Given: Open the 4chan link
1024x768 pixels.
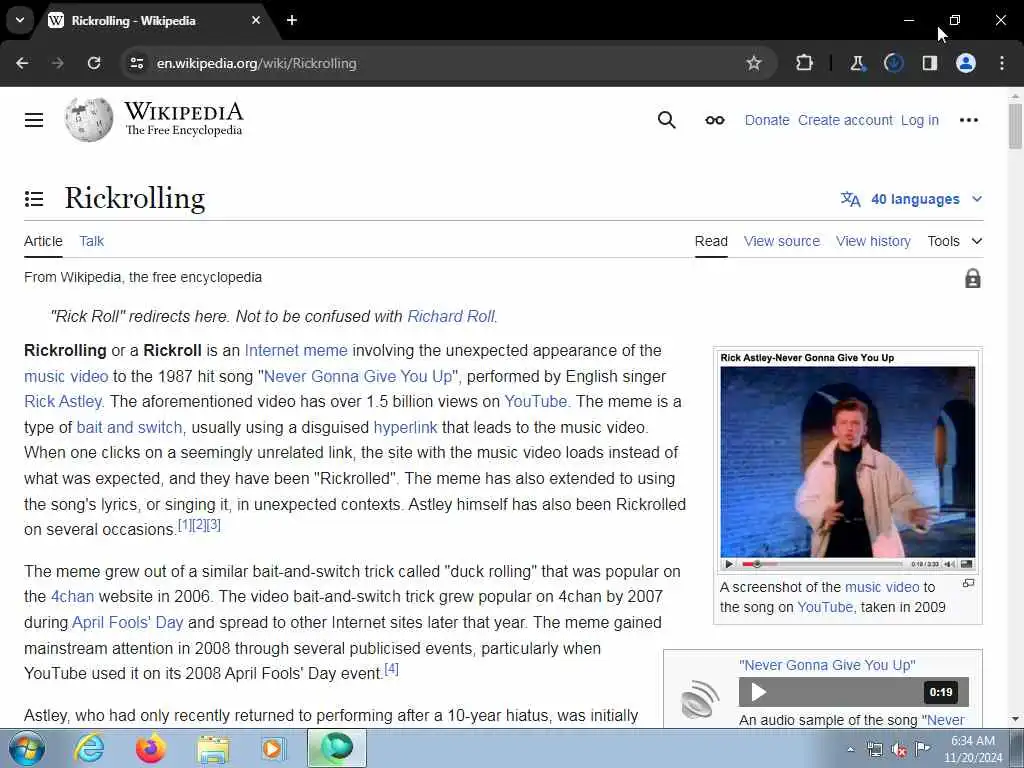Looking at the screenshot, I should click(72, 597).
